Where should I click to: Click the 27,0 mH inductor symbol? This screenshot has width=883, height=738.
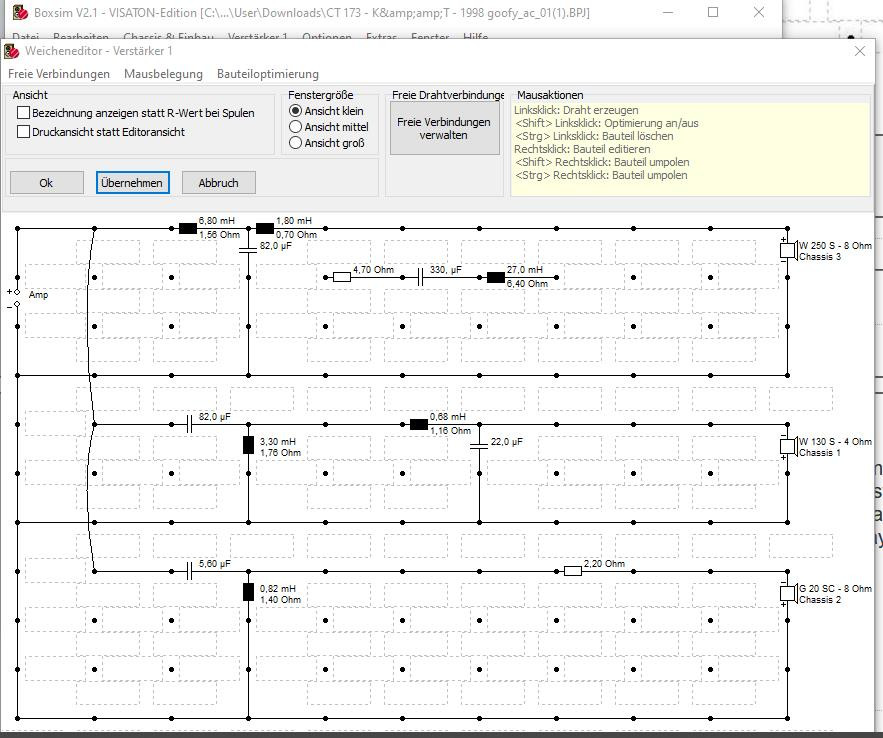point(496,277)
